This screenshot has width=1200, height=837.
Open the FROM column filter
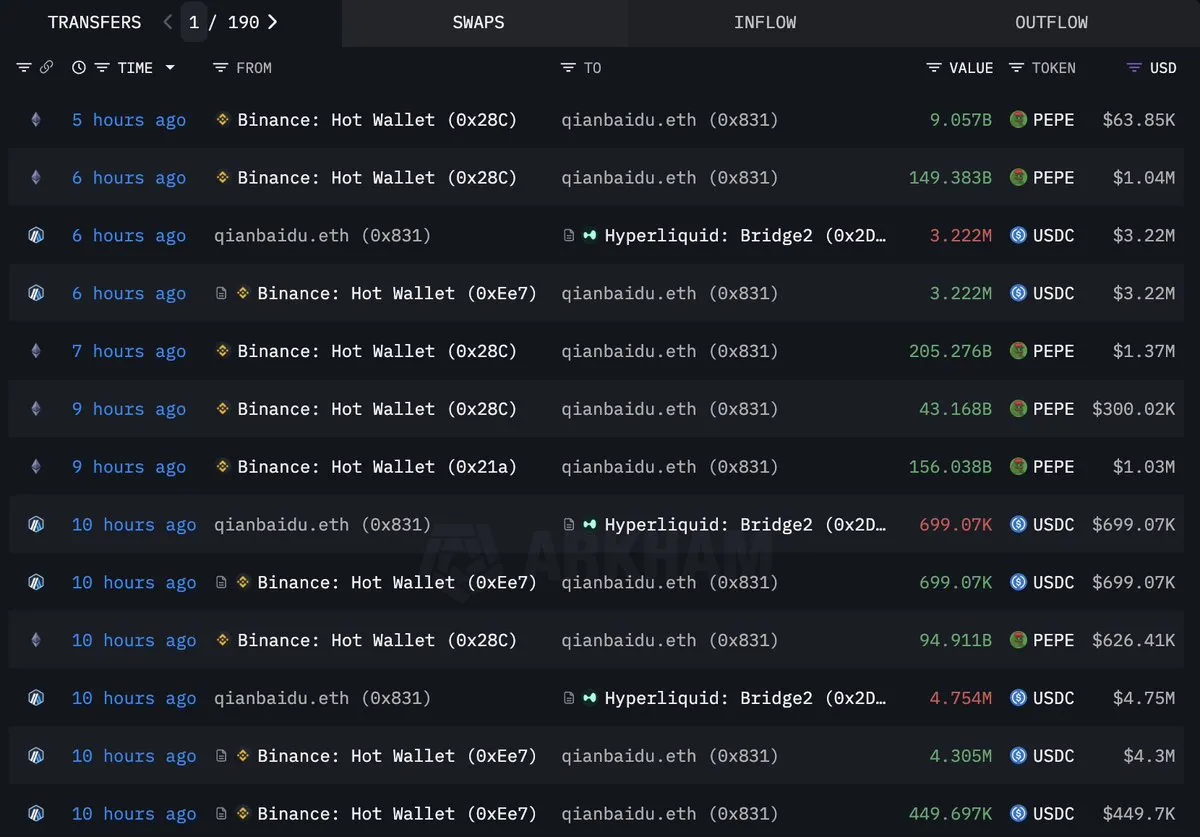click(x=221, y=68)
